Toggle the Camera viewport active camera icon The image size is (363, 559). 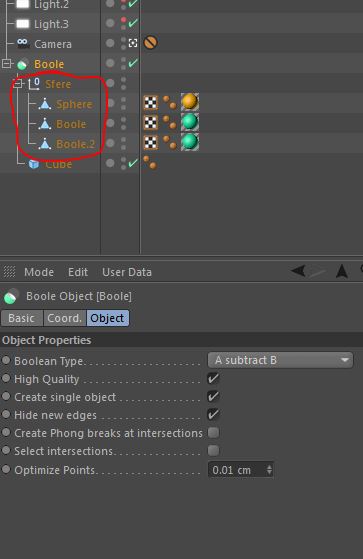[x=133, y=43]
